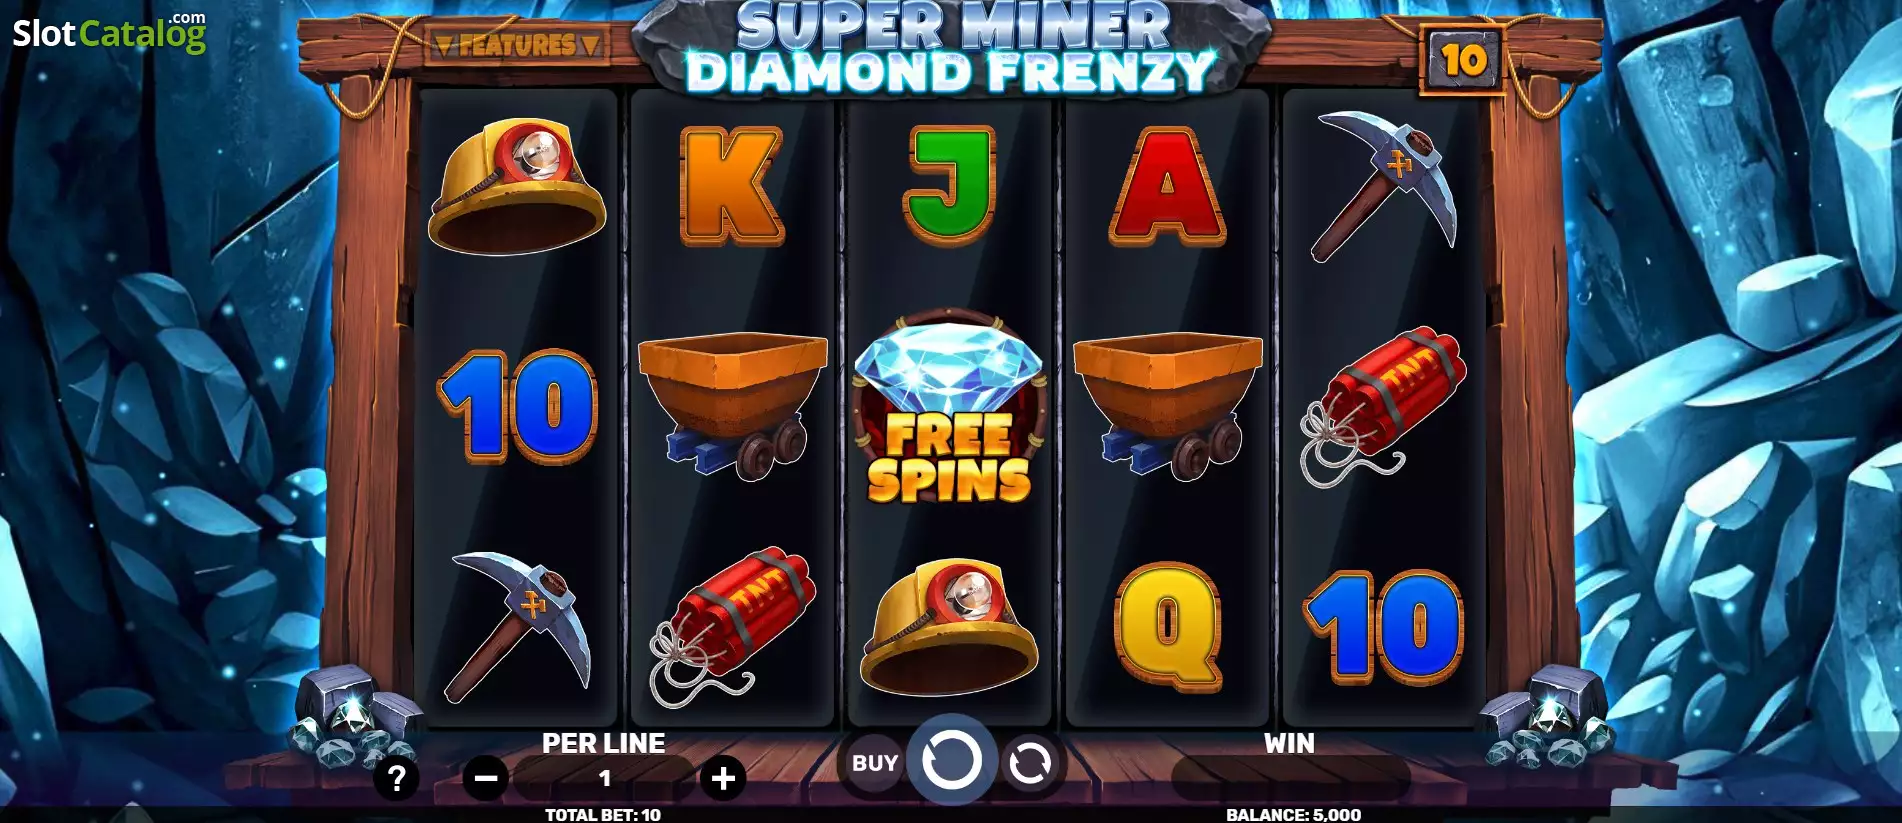Click the green J symbol

[950, 185]
